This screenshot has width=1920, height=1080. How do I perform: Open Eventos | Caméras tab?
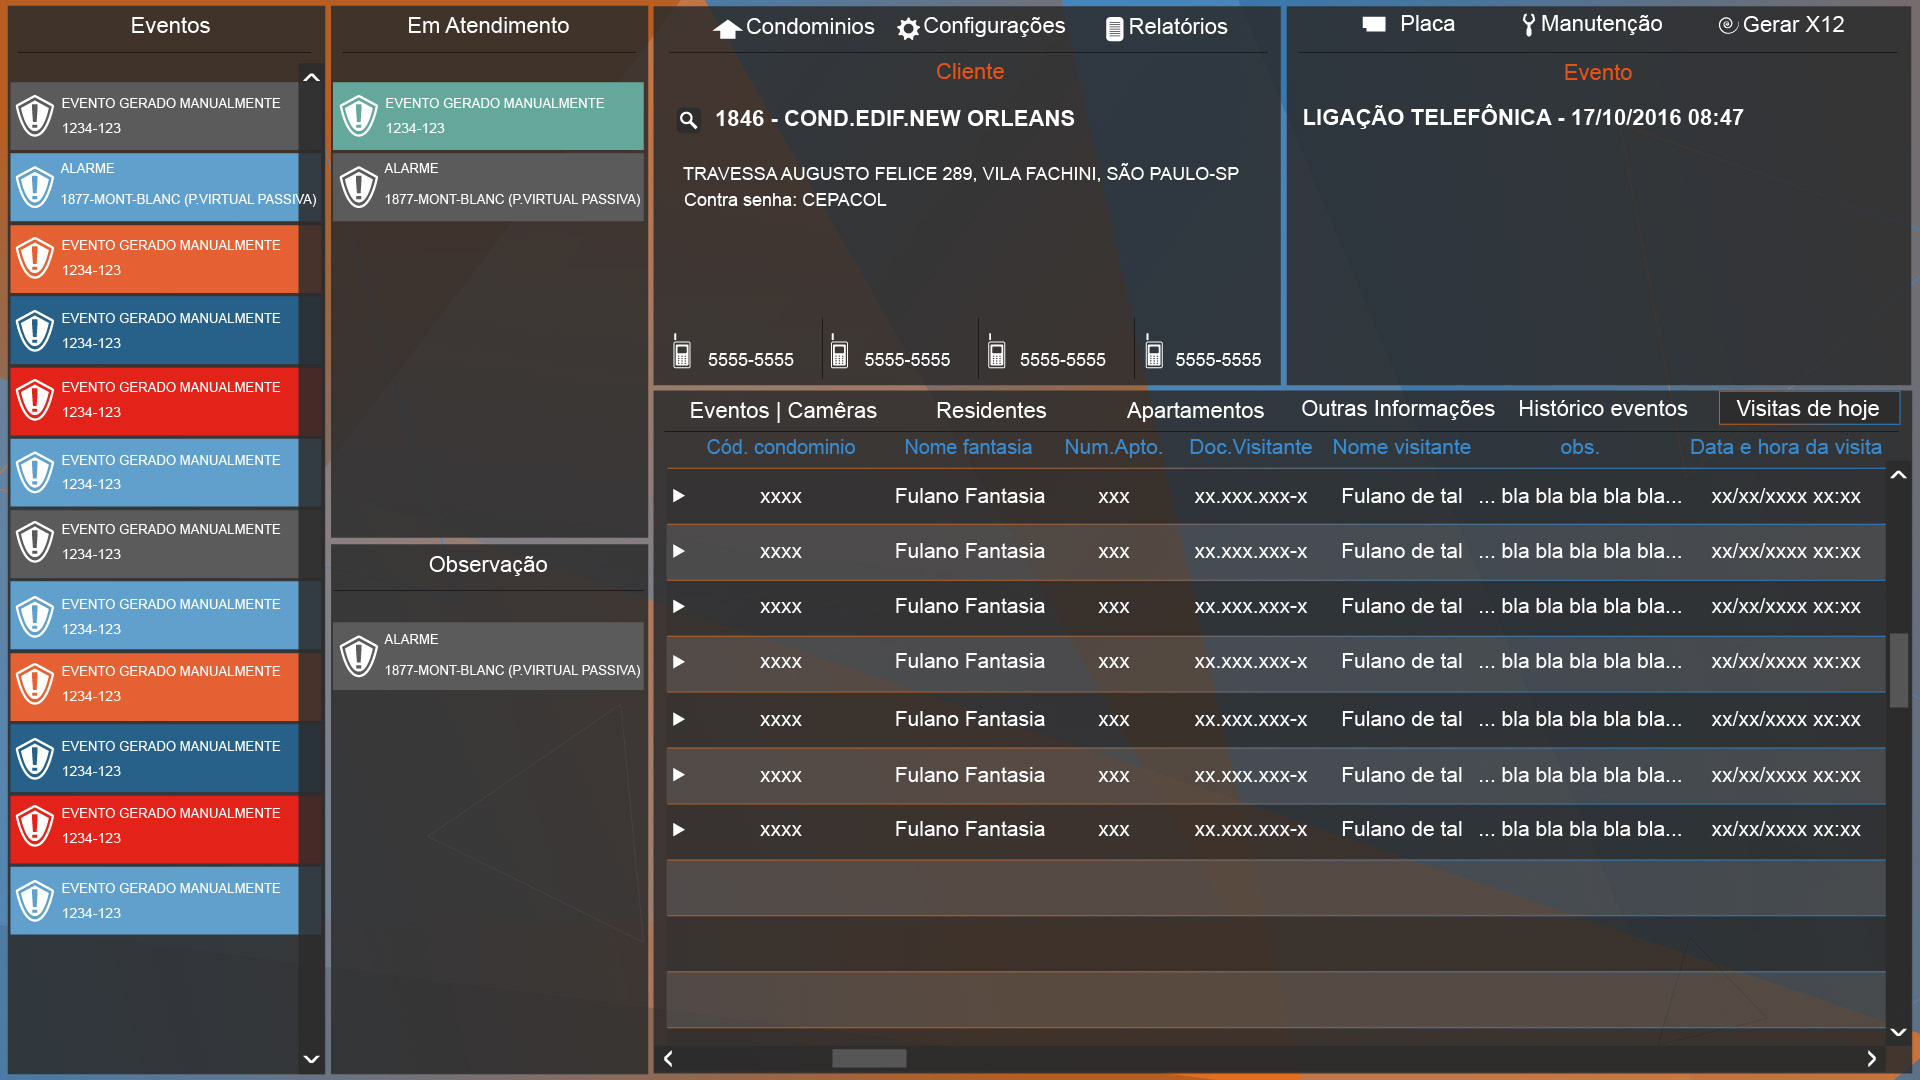(783, 410)
